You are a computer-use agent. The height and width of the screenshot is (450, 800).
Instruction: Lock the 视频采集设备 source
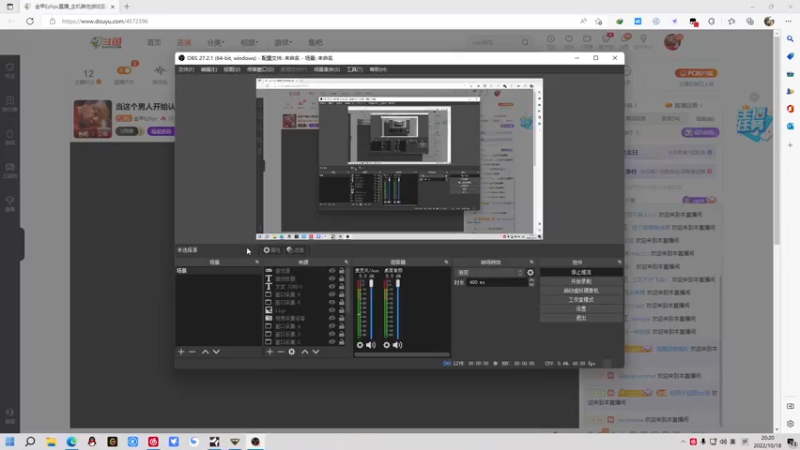click(x=341, y=318)
